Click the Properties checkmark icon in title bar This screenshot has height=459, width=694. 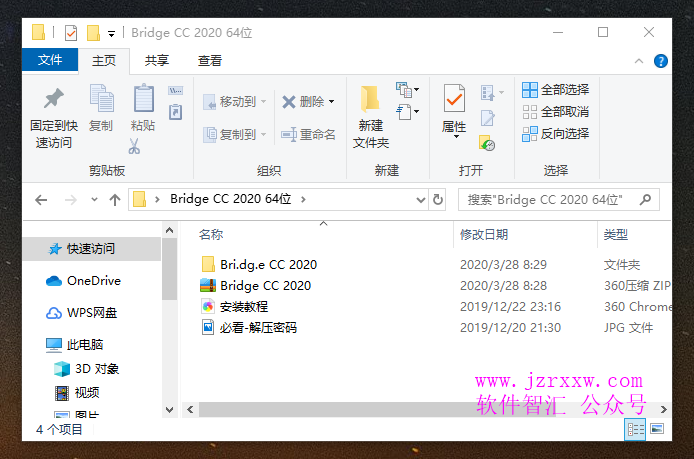(x=71, y=33)
